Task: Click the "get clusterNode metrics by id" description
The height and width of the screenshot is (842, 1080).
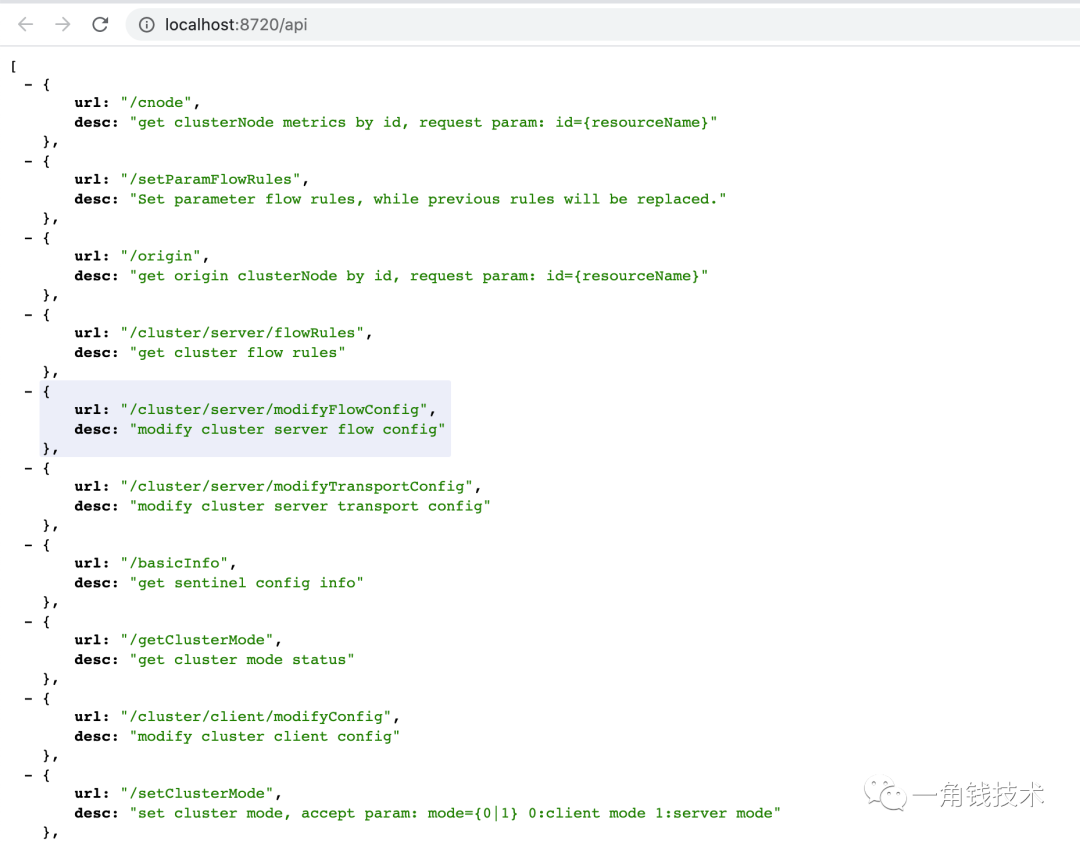Action: pyautogui.click(x=423, y=123)
